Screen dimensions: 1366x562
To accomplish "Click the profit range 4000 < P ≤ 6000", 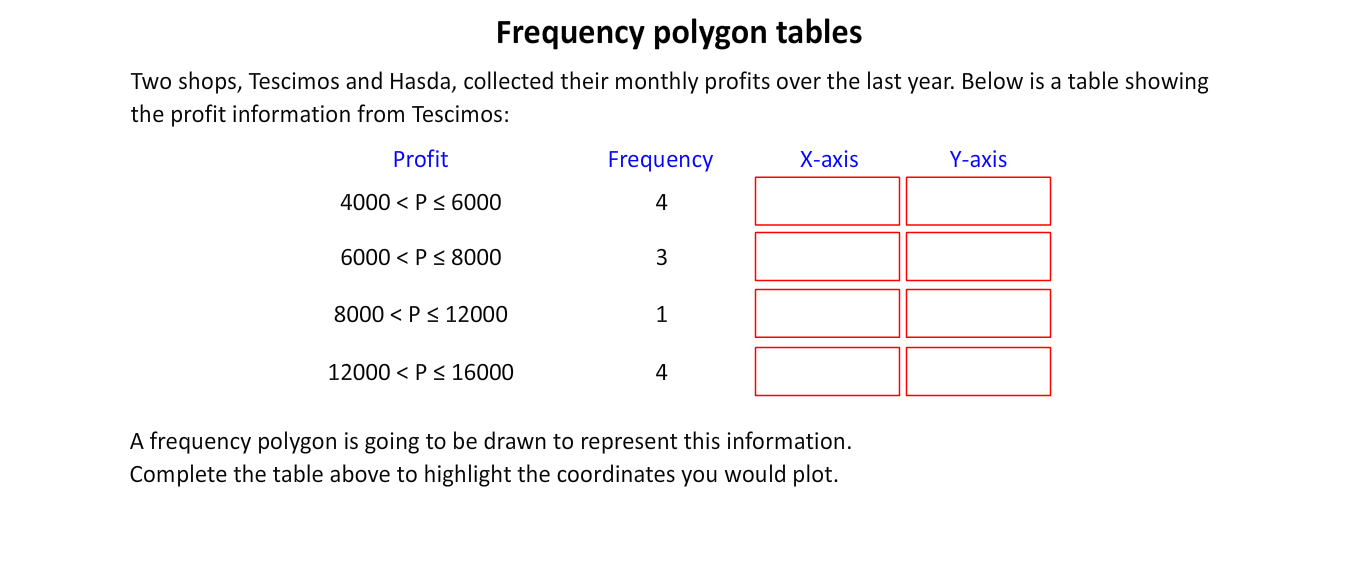I will (x=421, y=203).
